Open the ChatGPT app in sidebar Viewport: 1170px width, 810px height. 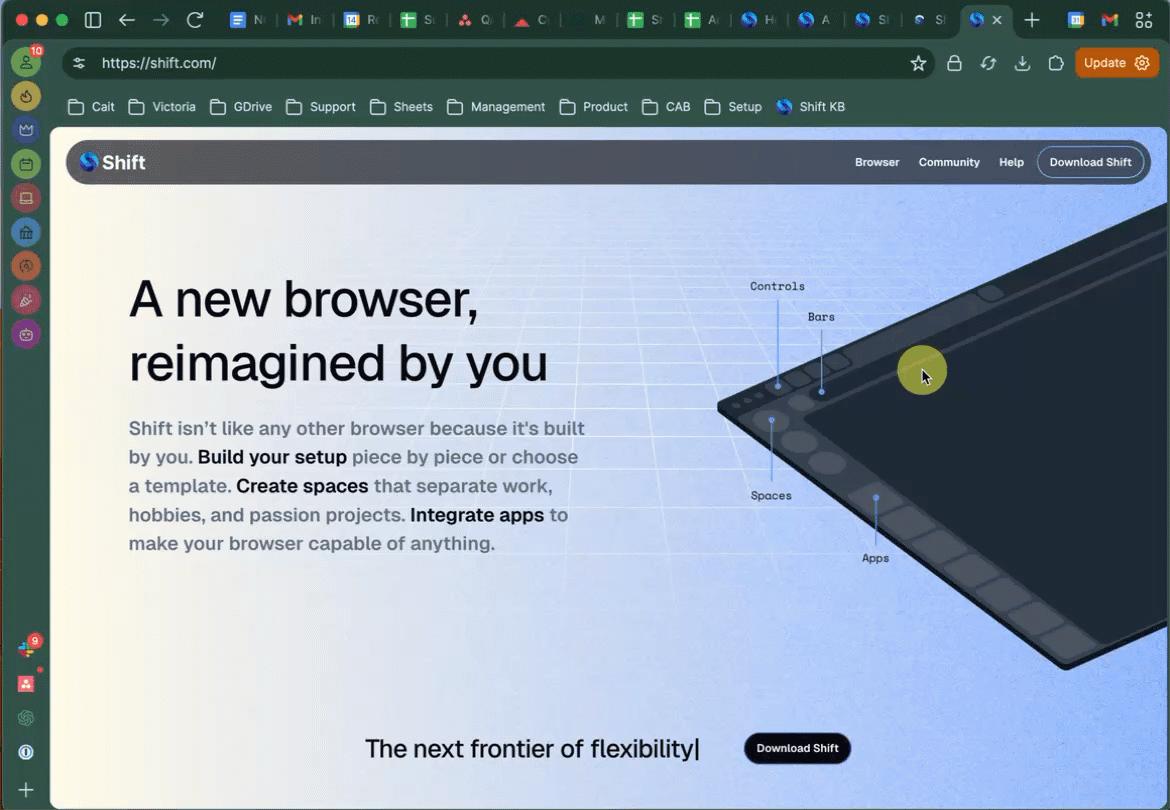(x=26, y=718)
